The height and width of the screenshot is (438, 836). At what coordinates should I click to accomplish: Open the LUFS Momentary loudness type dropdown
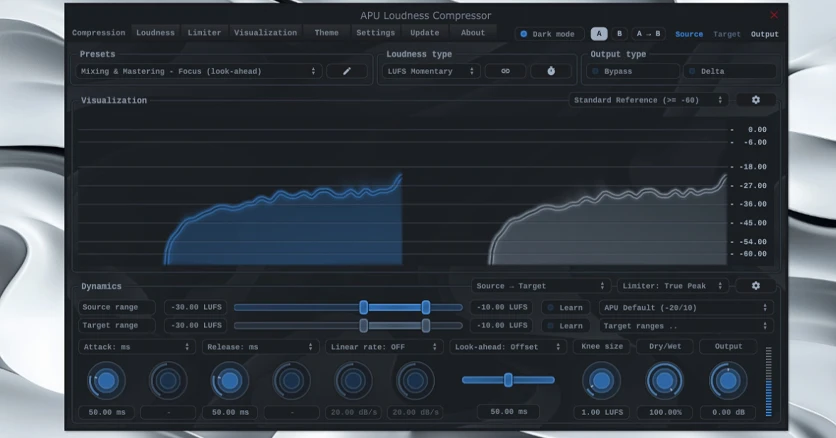(431, 71)
